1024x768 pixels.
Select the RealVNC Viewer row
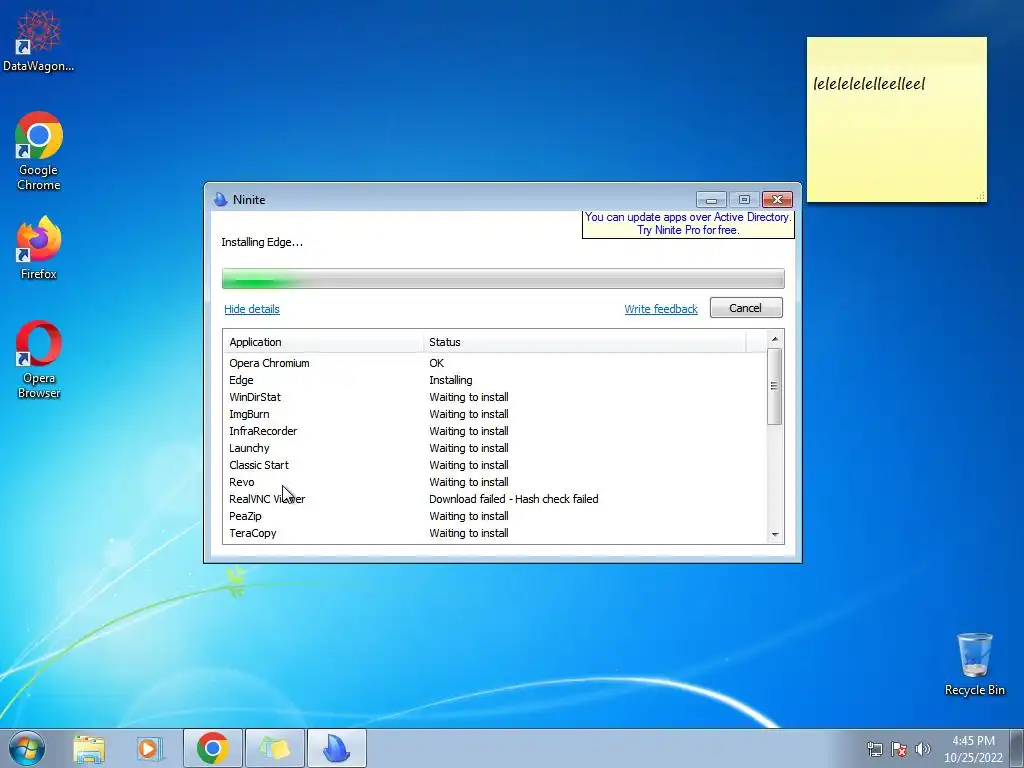click(495, 499)
